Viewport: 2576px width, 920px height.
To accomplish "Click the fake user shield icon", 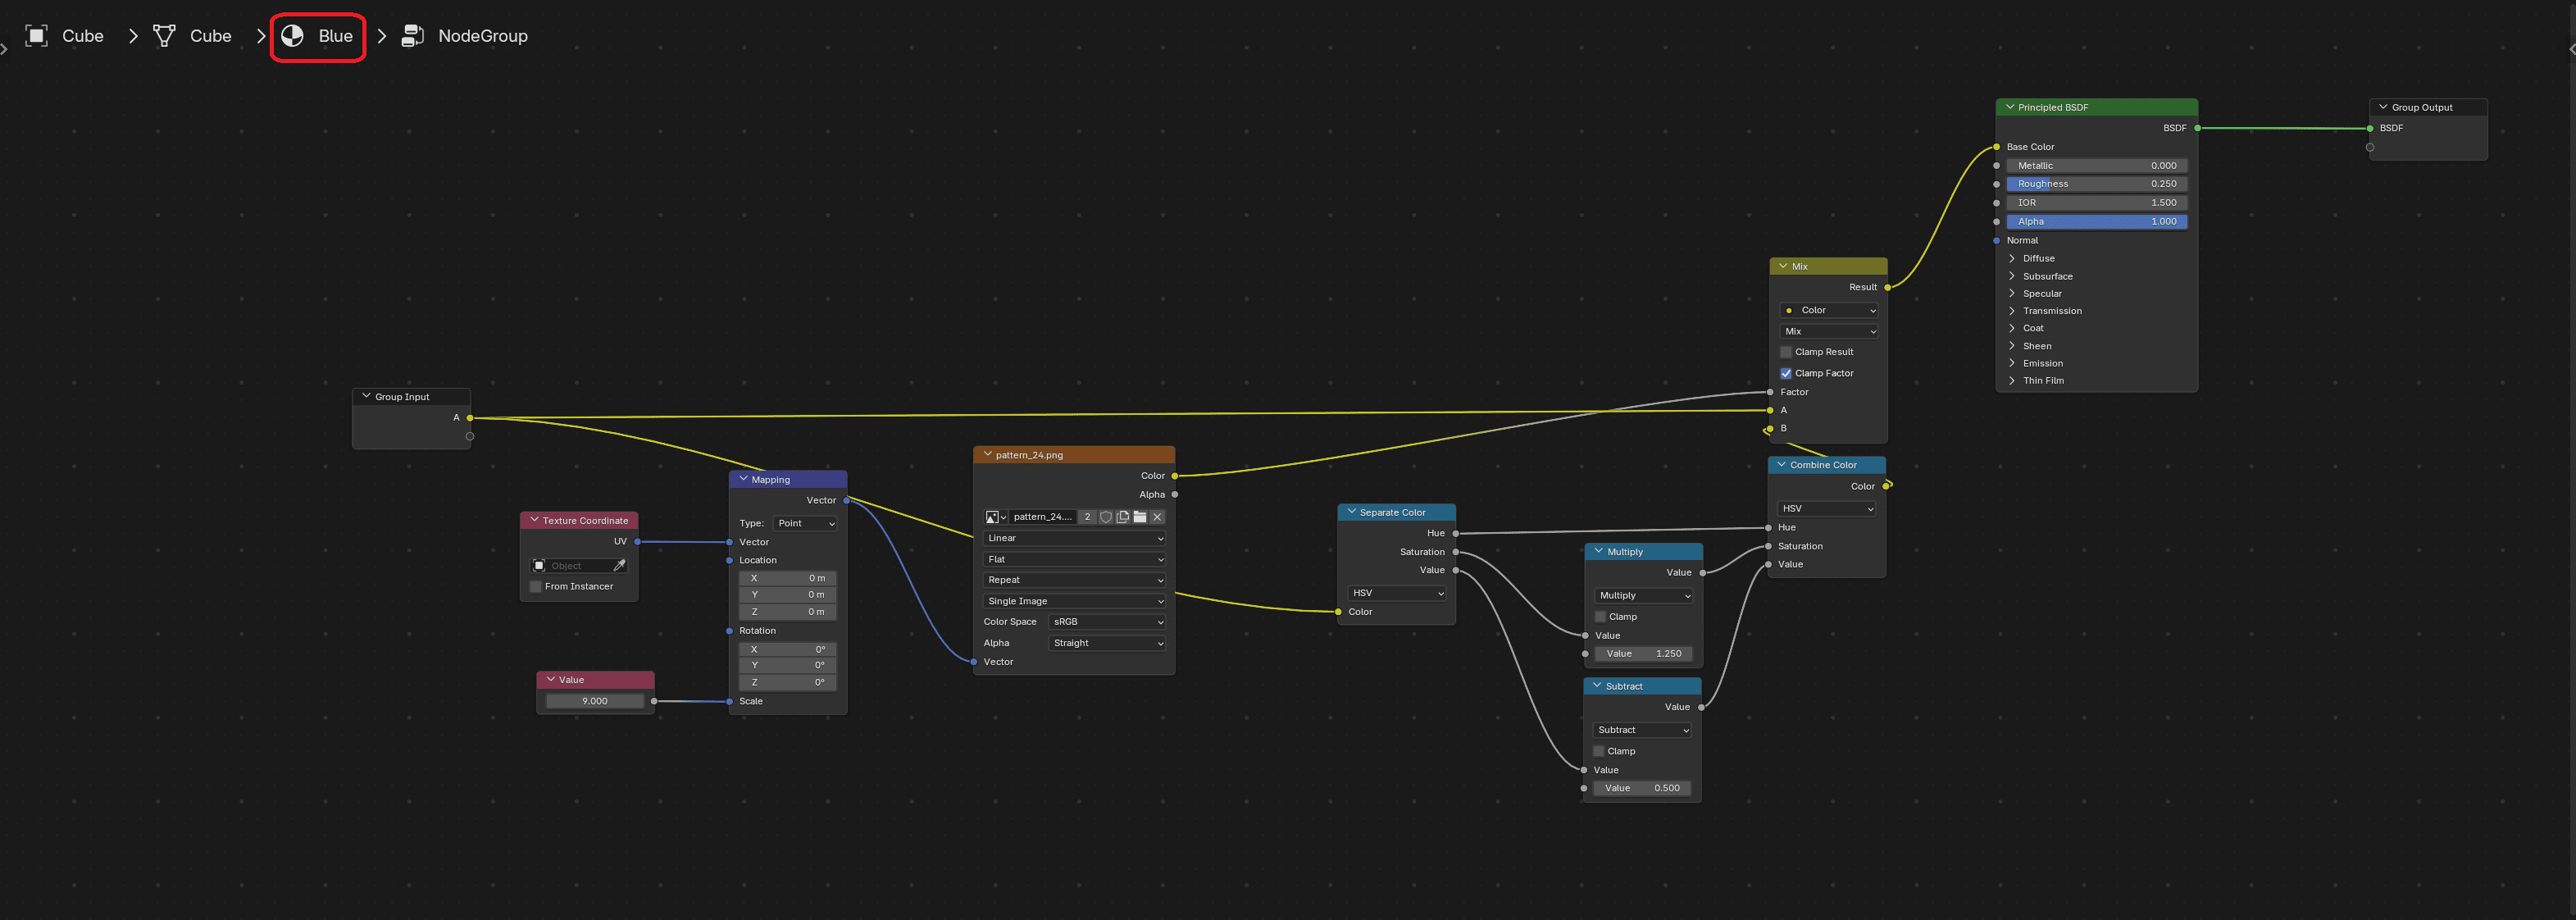I will point(1105,517).
